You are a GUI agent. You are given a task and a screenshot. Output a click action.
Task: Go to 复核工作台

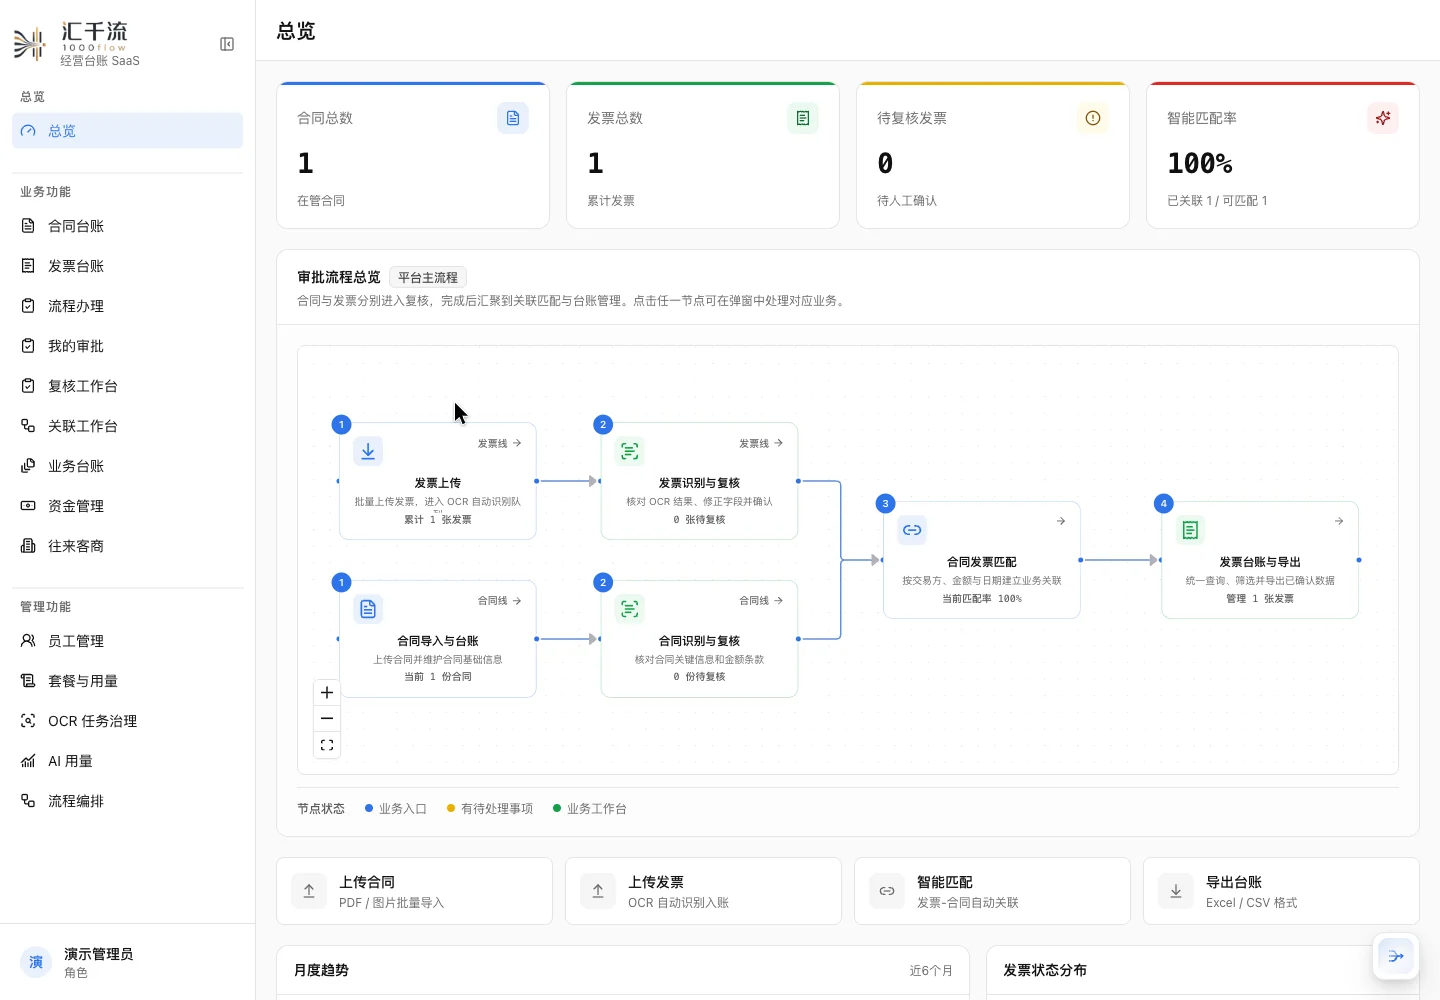[x=127, y=386]
